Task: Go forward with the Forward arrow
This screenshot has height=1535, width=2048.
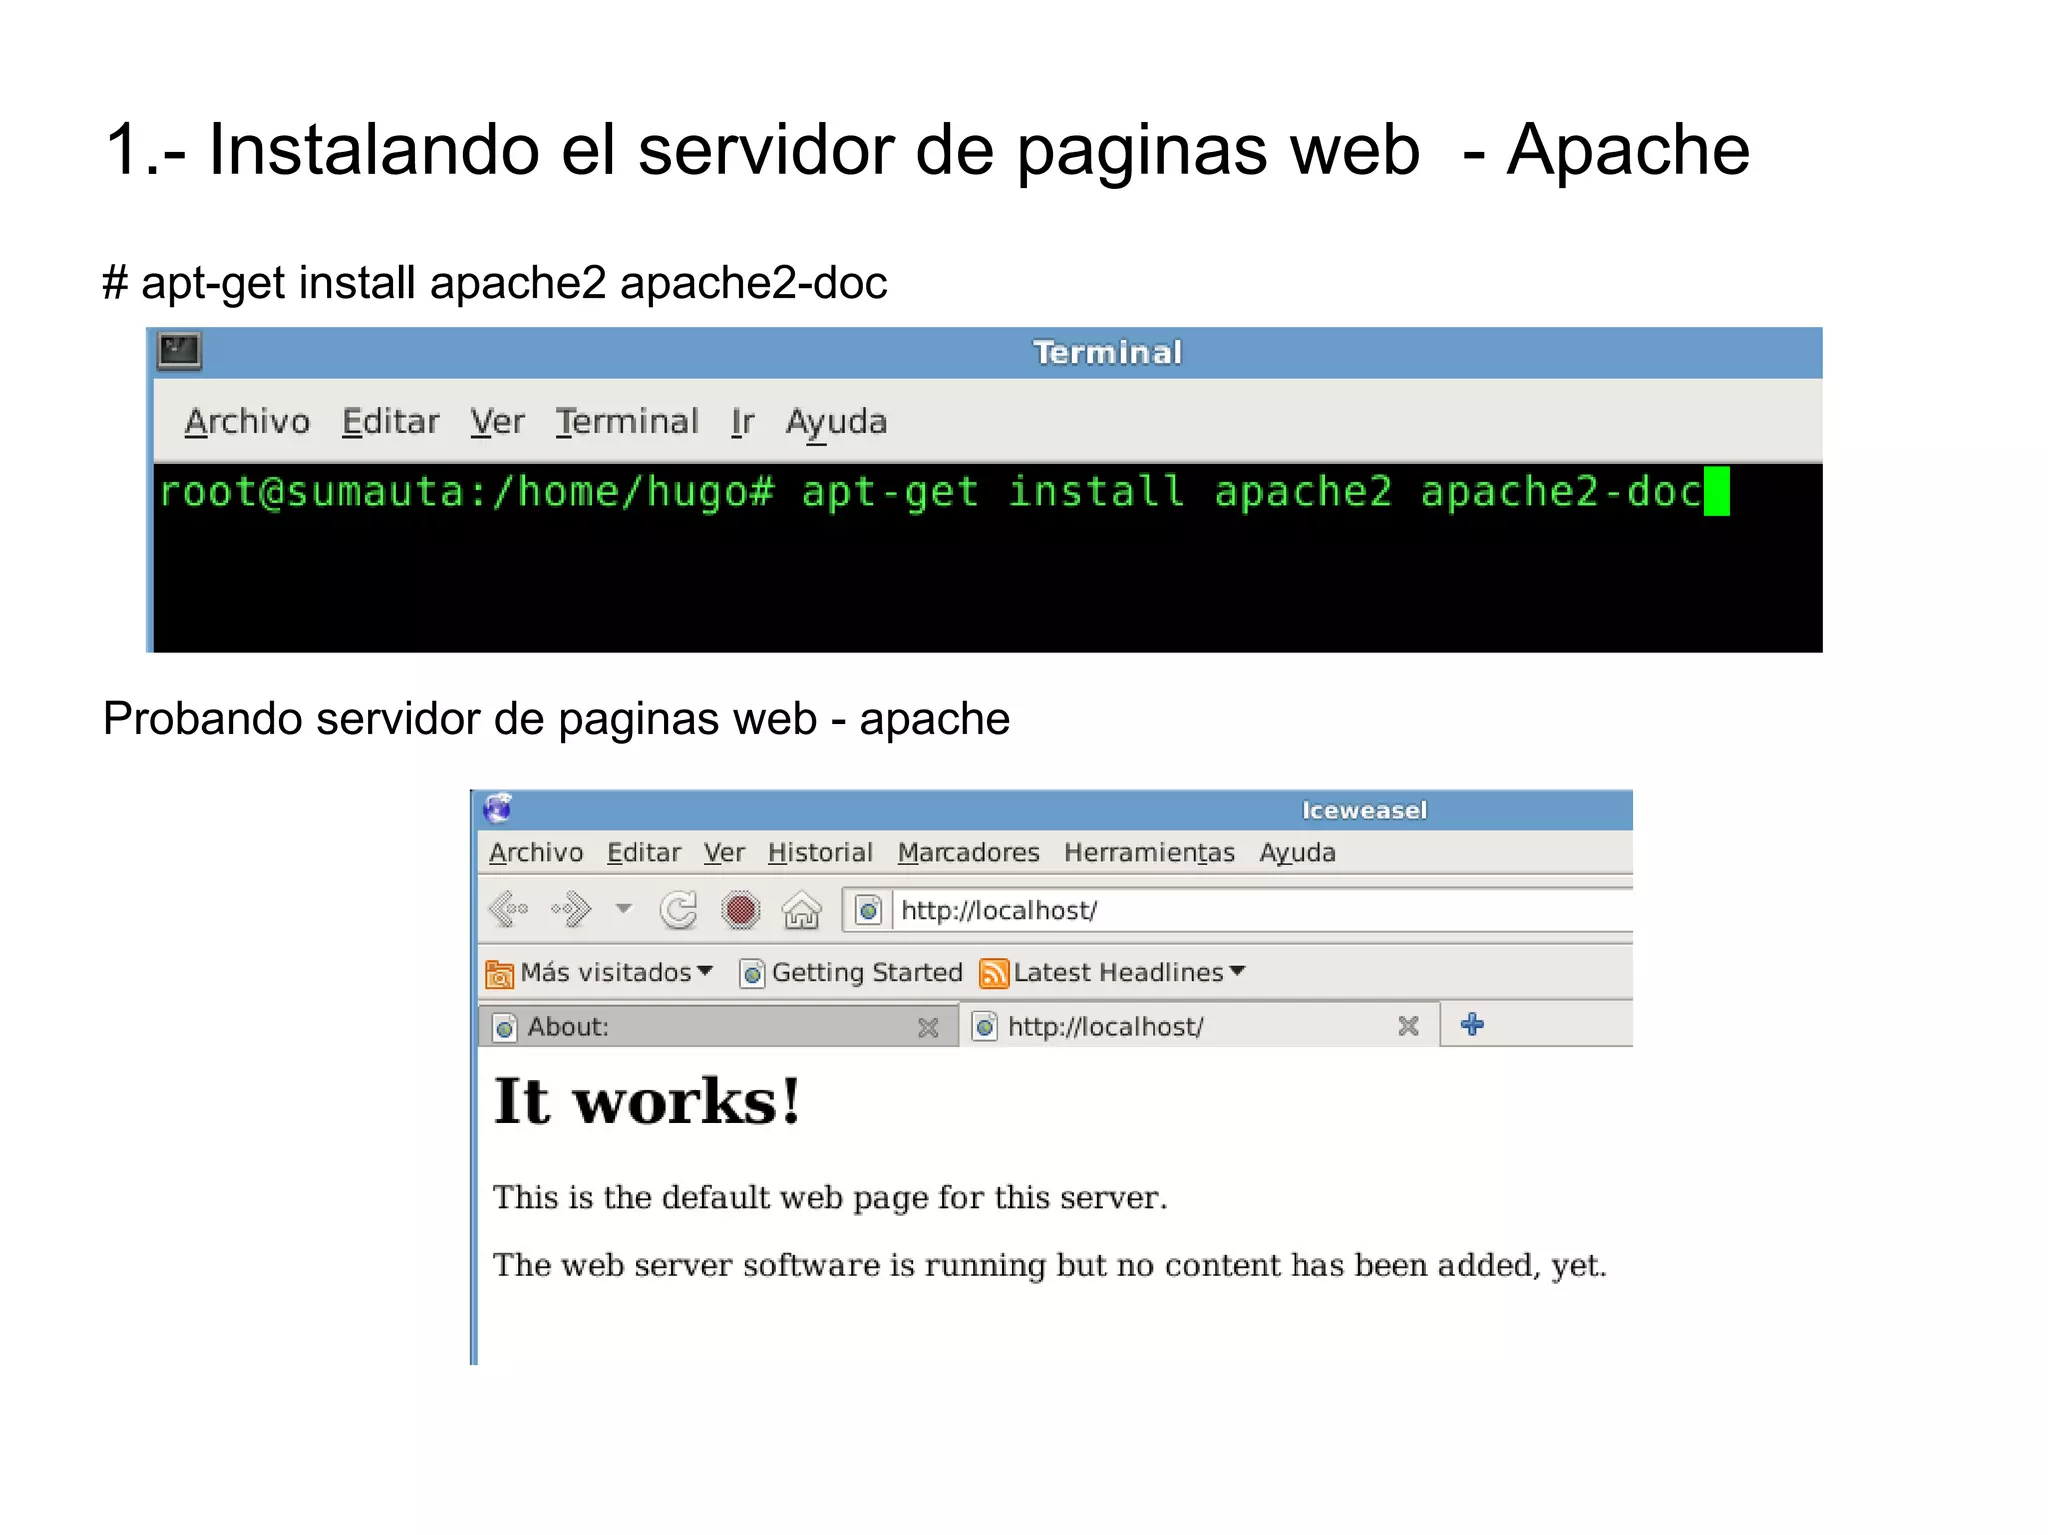Action: tap(571, 910)
